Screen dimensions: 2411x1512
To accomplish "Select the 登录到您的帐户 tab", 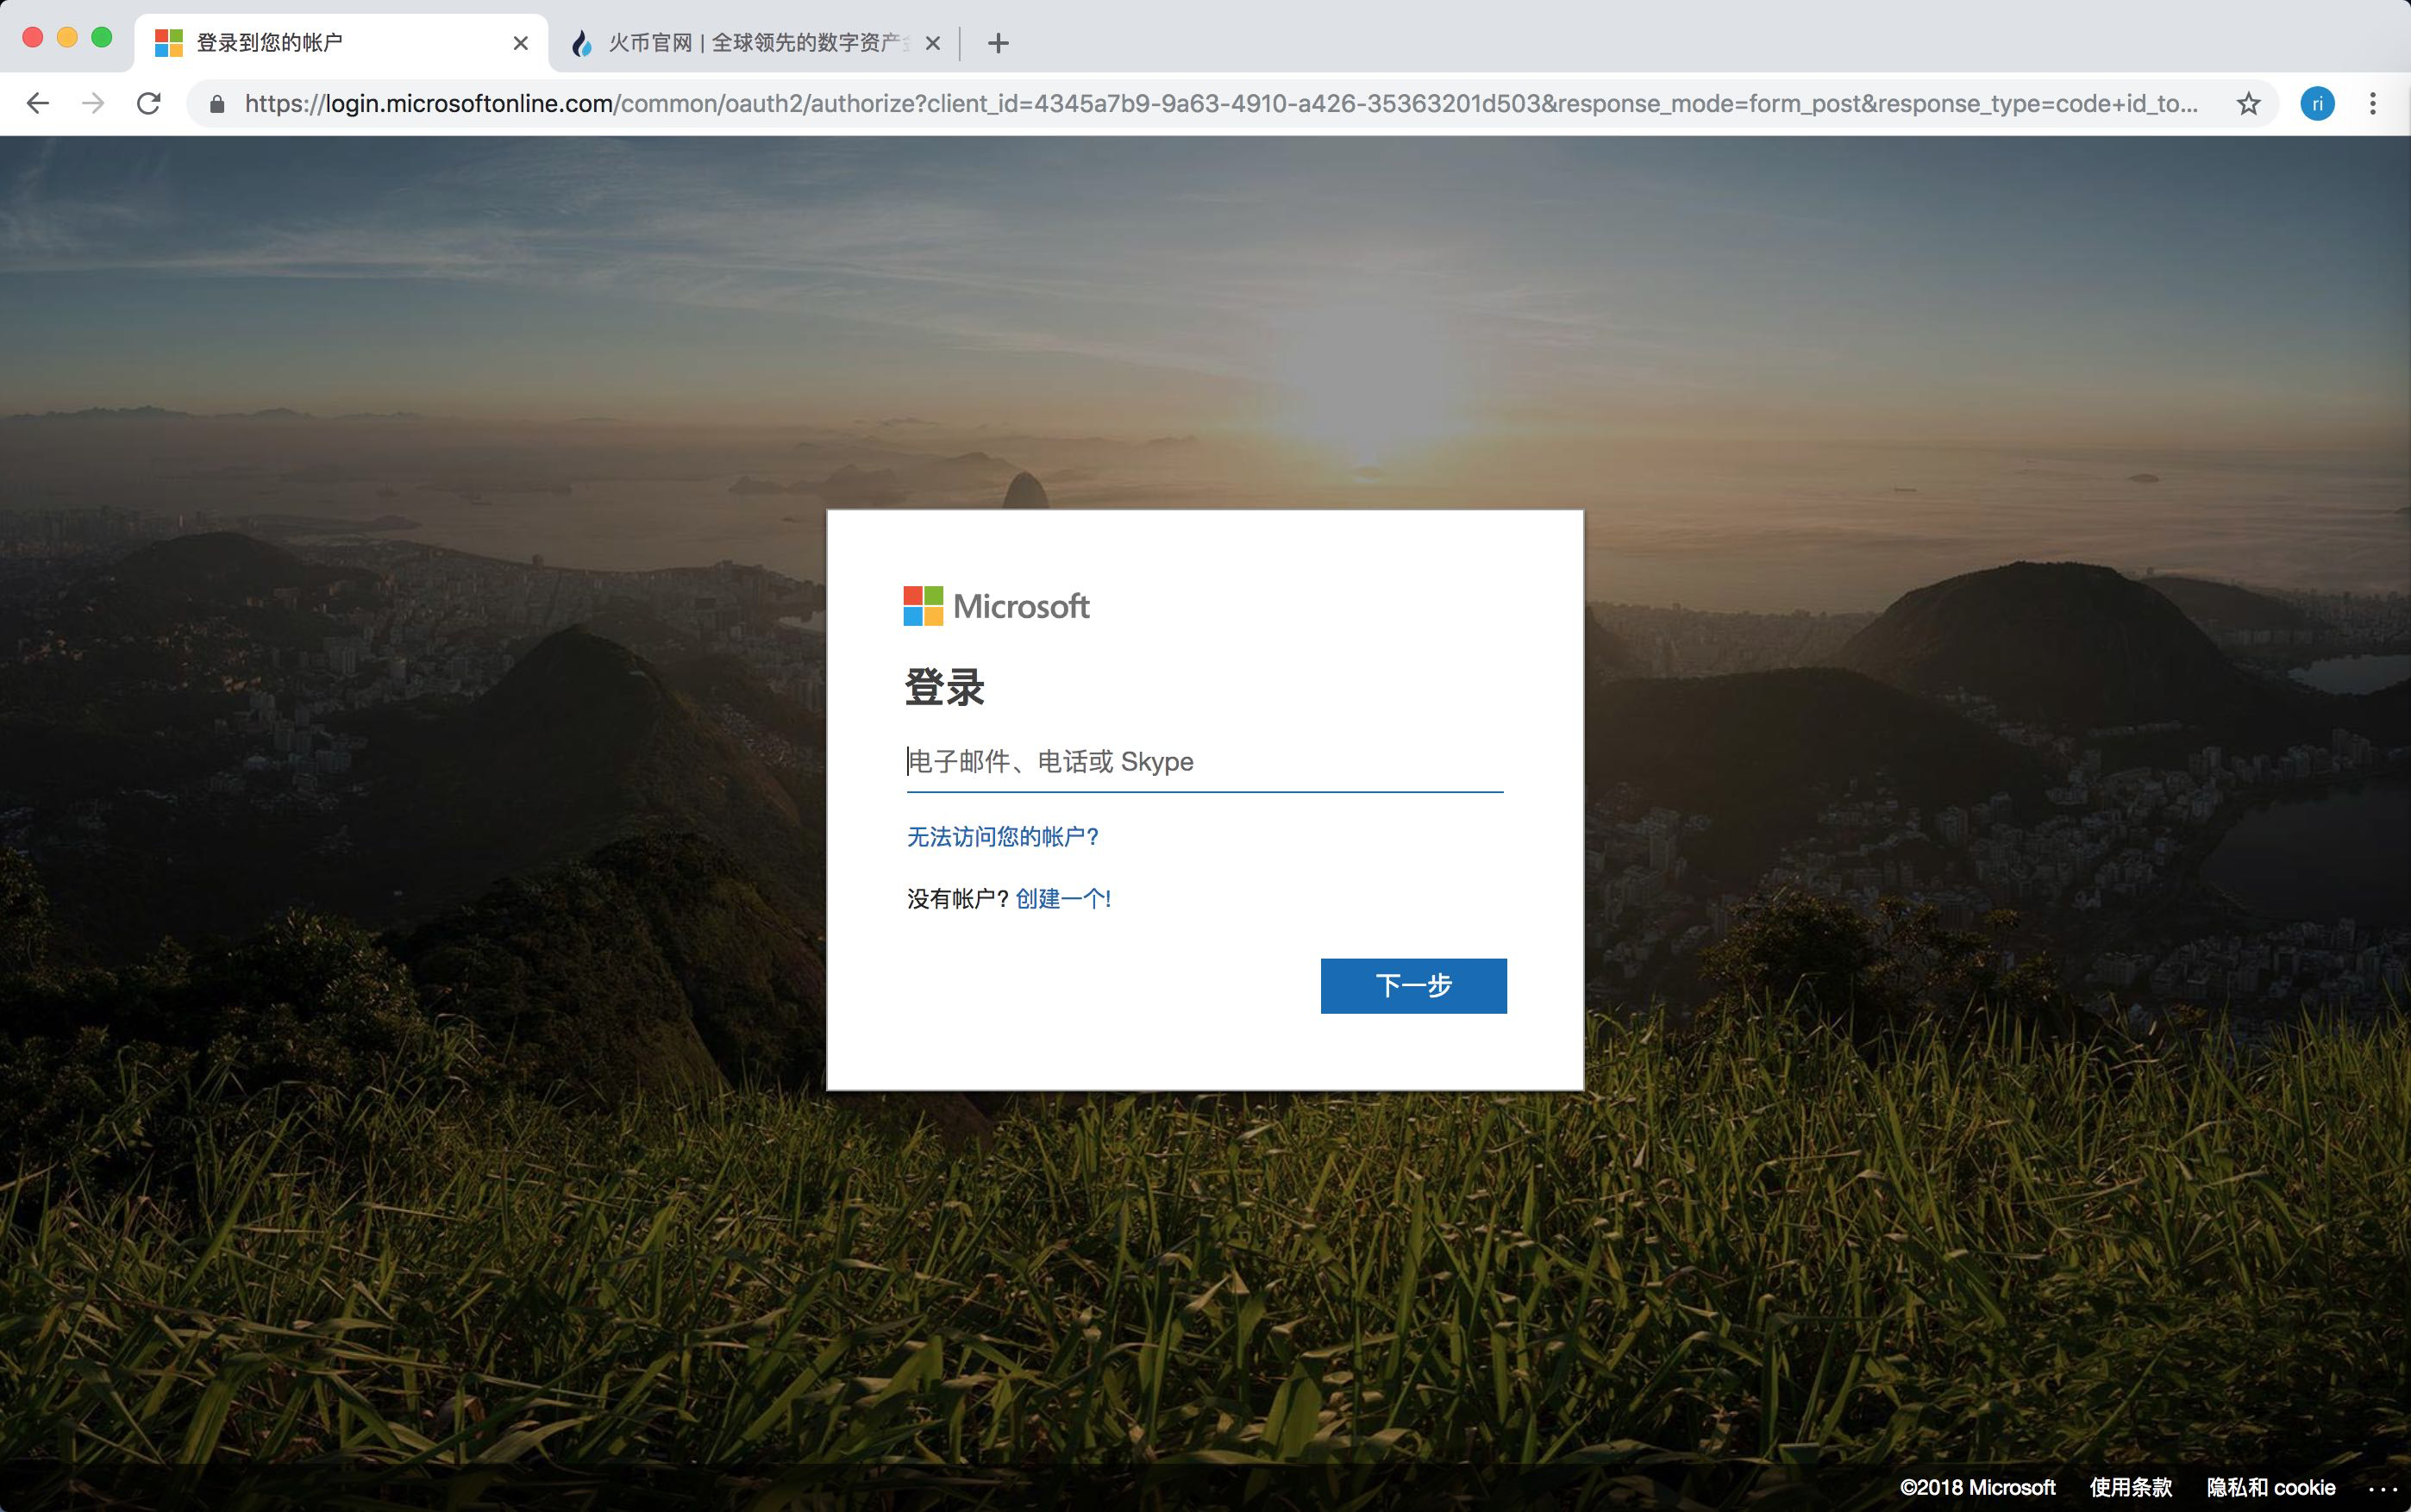I will (340, 43).
